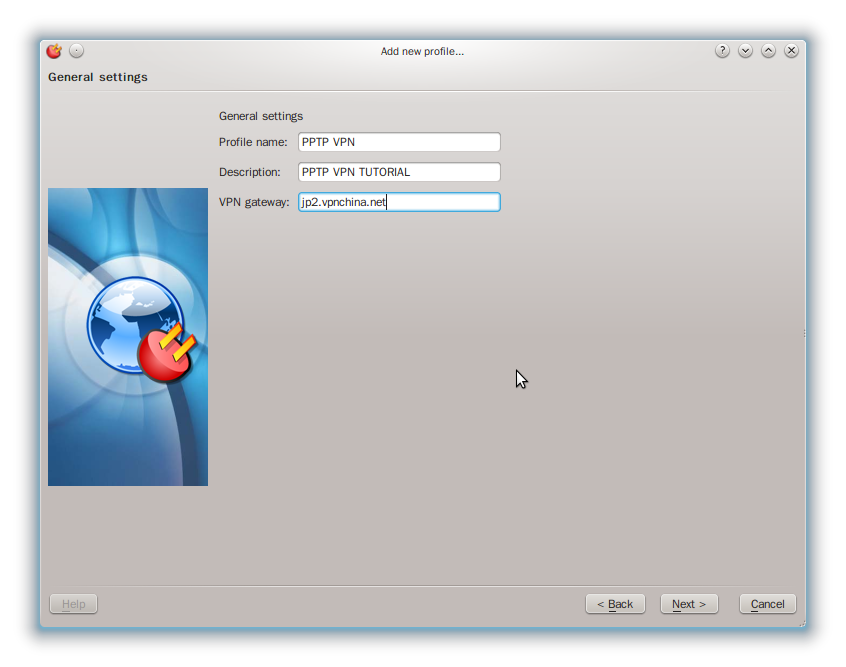Click the application icon in the title bar

54,51
